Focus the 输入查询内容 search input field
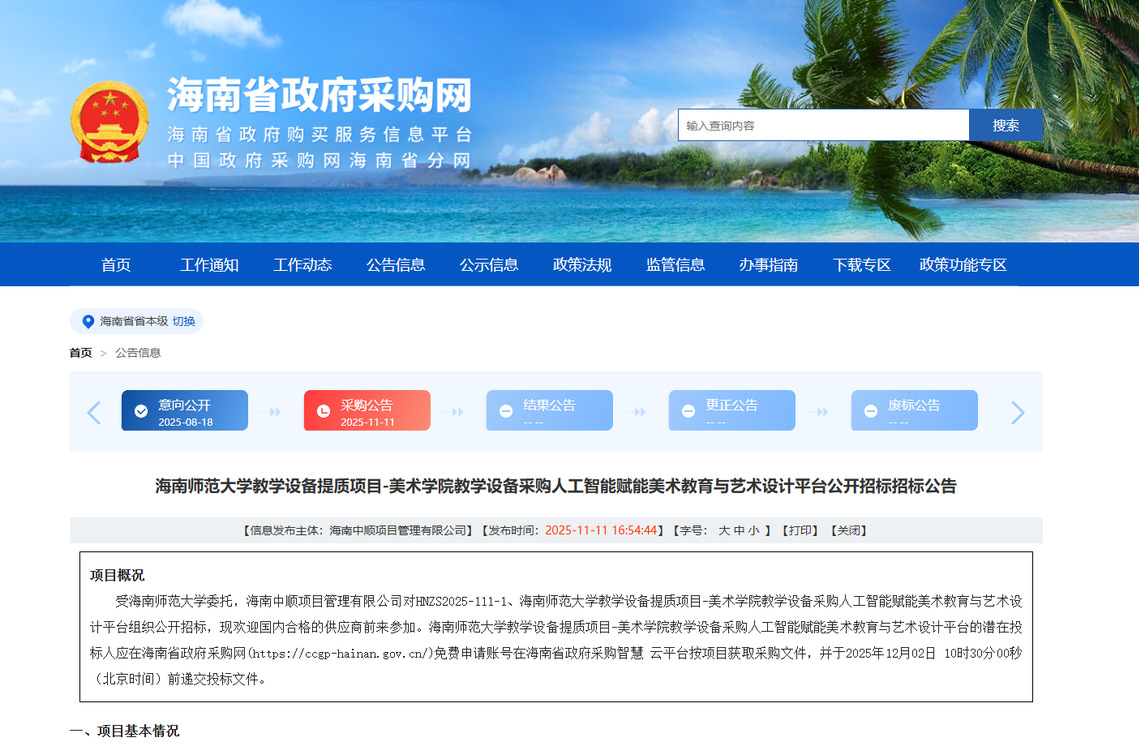 click(823, 125)
